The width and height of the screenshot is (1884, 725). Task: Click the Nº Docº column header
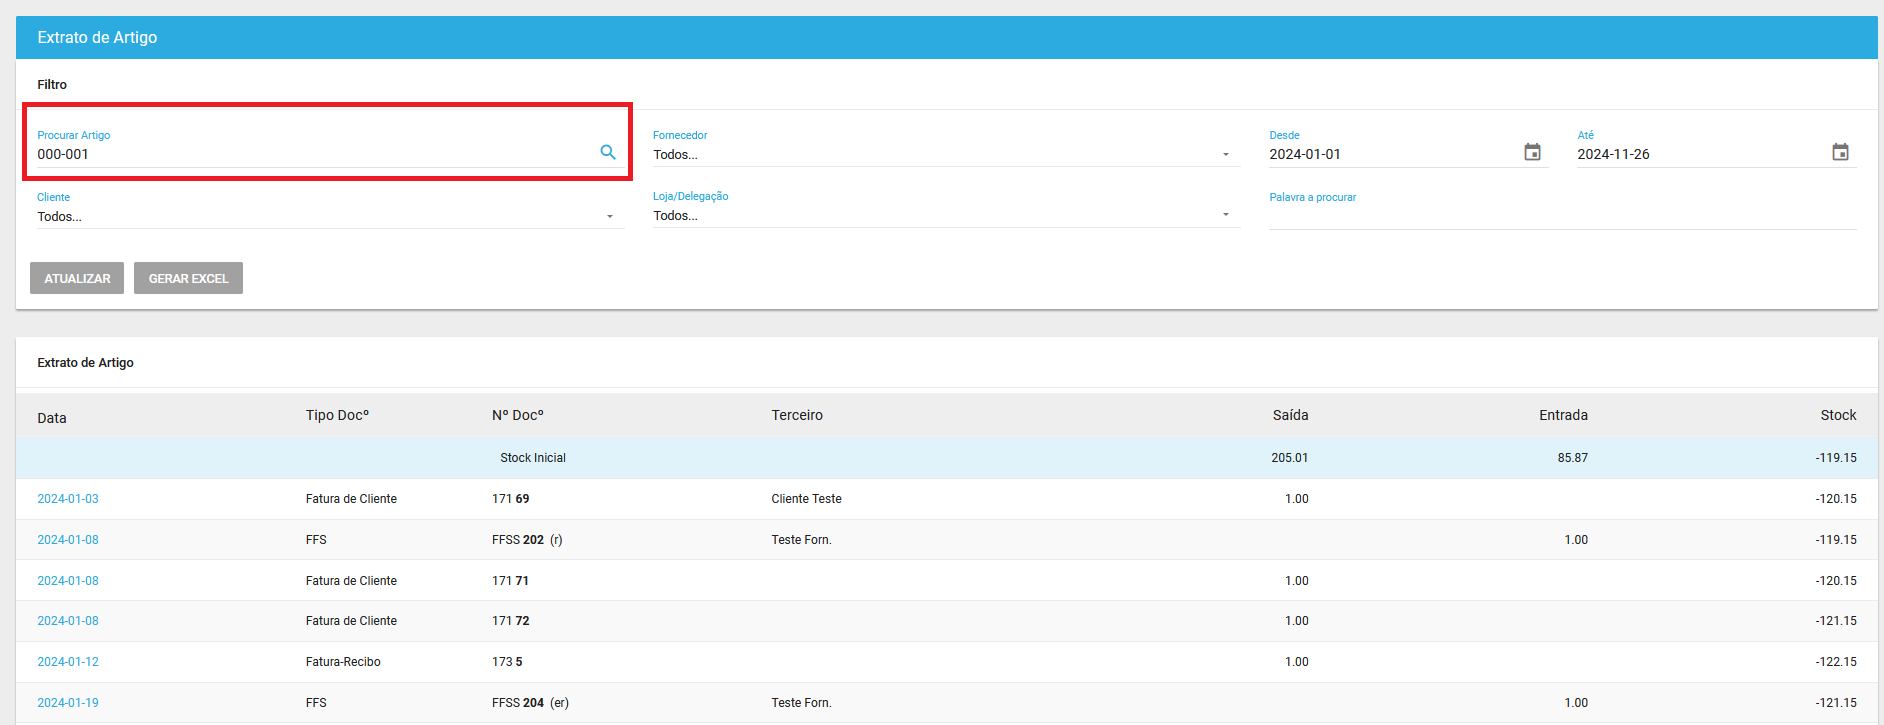518,415
